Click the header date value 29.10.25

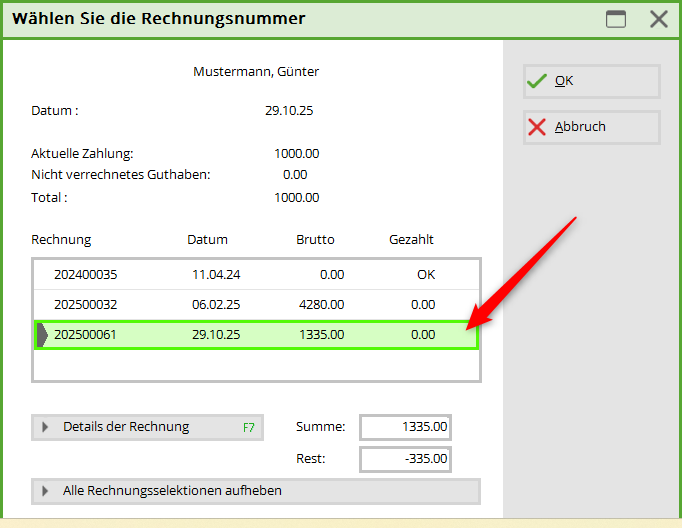coord(289,110)
